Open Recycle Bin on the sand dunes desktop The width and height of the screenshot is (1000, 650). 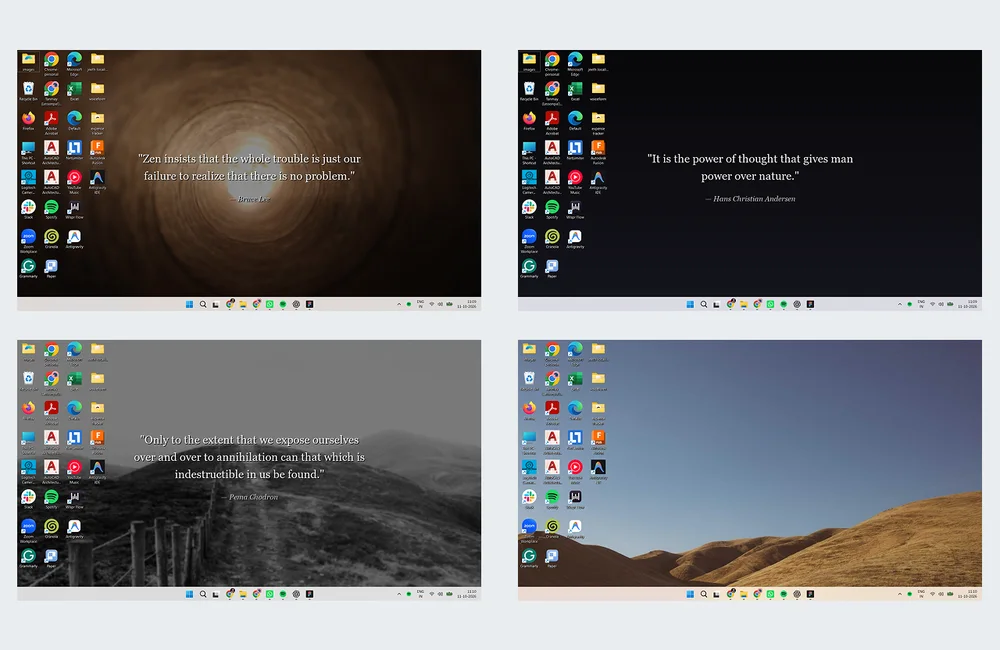(x=529, y=379)
